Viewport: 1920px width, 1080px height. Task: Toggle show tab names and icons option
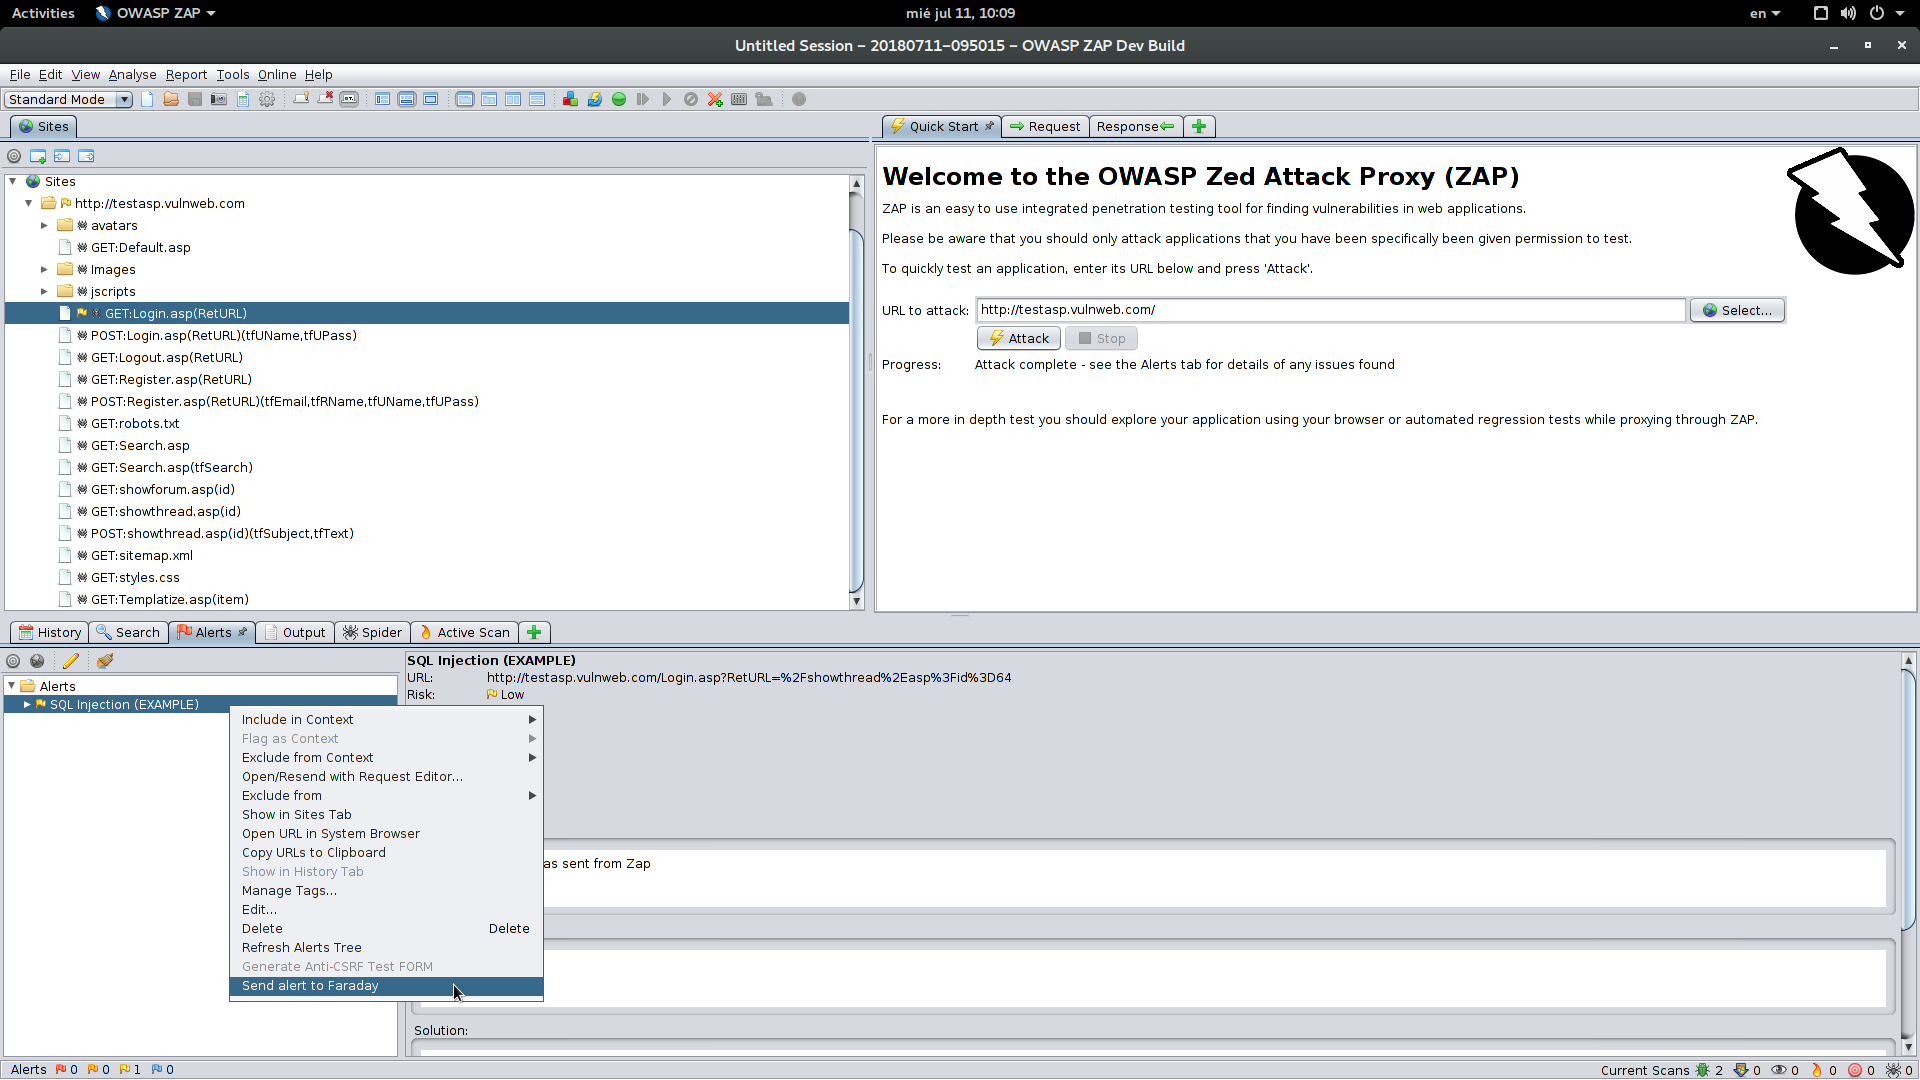pyautogui.click(x=349, y=99)
